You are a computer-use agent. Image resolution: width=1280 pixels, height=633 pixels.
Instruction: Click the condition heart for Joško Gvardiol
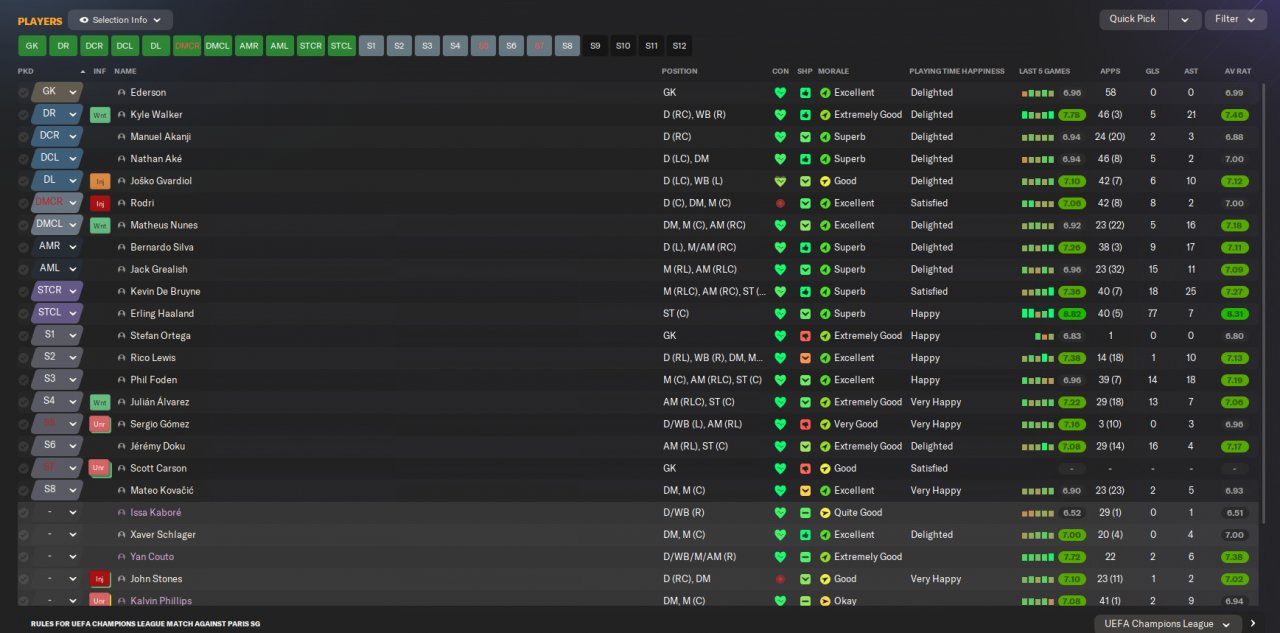click(780, 181)
